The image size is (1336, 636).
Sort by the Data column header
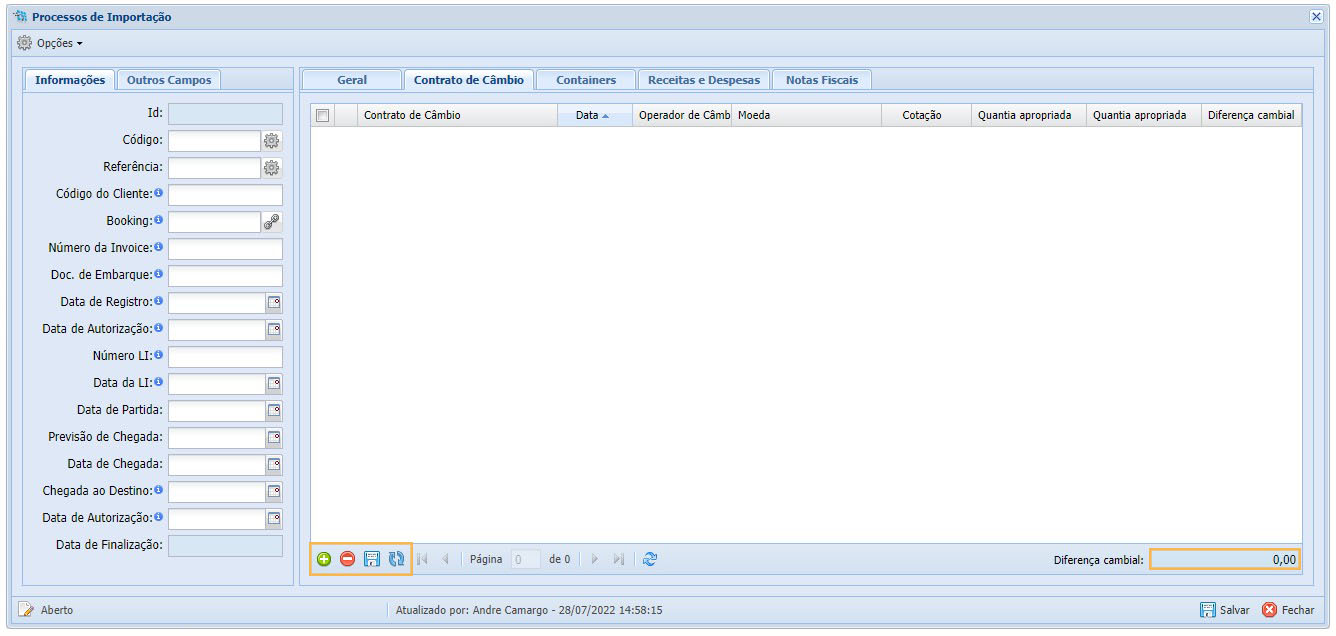click(x=595, y=115)
